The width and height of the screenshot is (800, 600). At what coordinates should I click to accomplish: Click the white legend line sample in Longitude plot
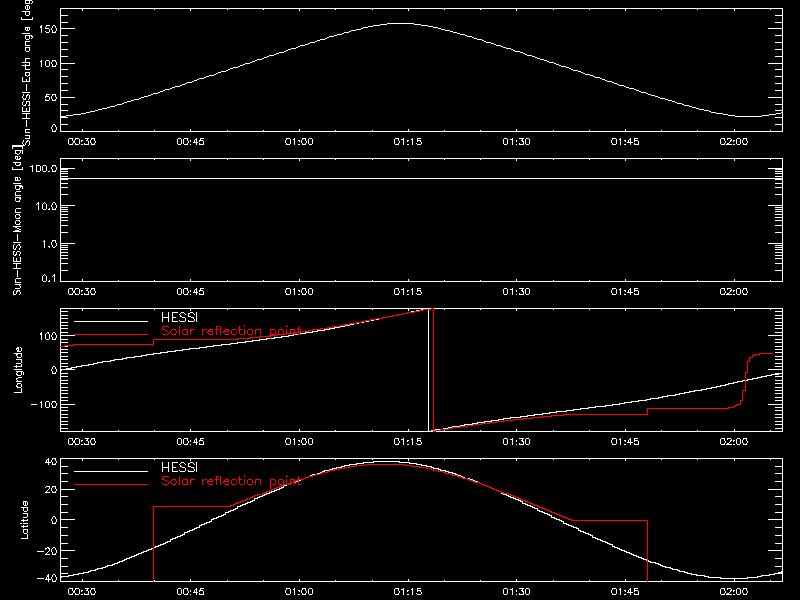click(x=111, y=321)
